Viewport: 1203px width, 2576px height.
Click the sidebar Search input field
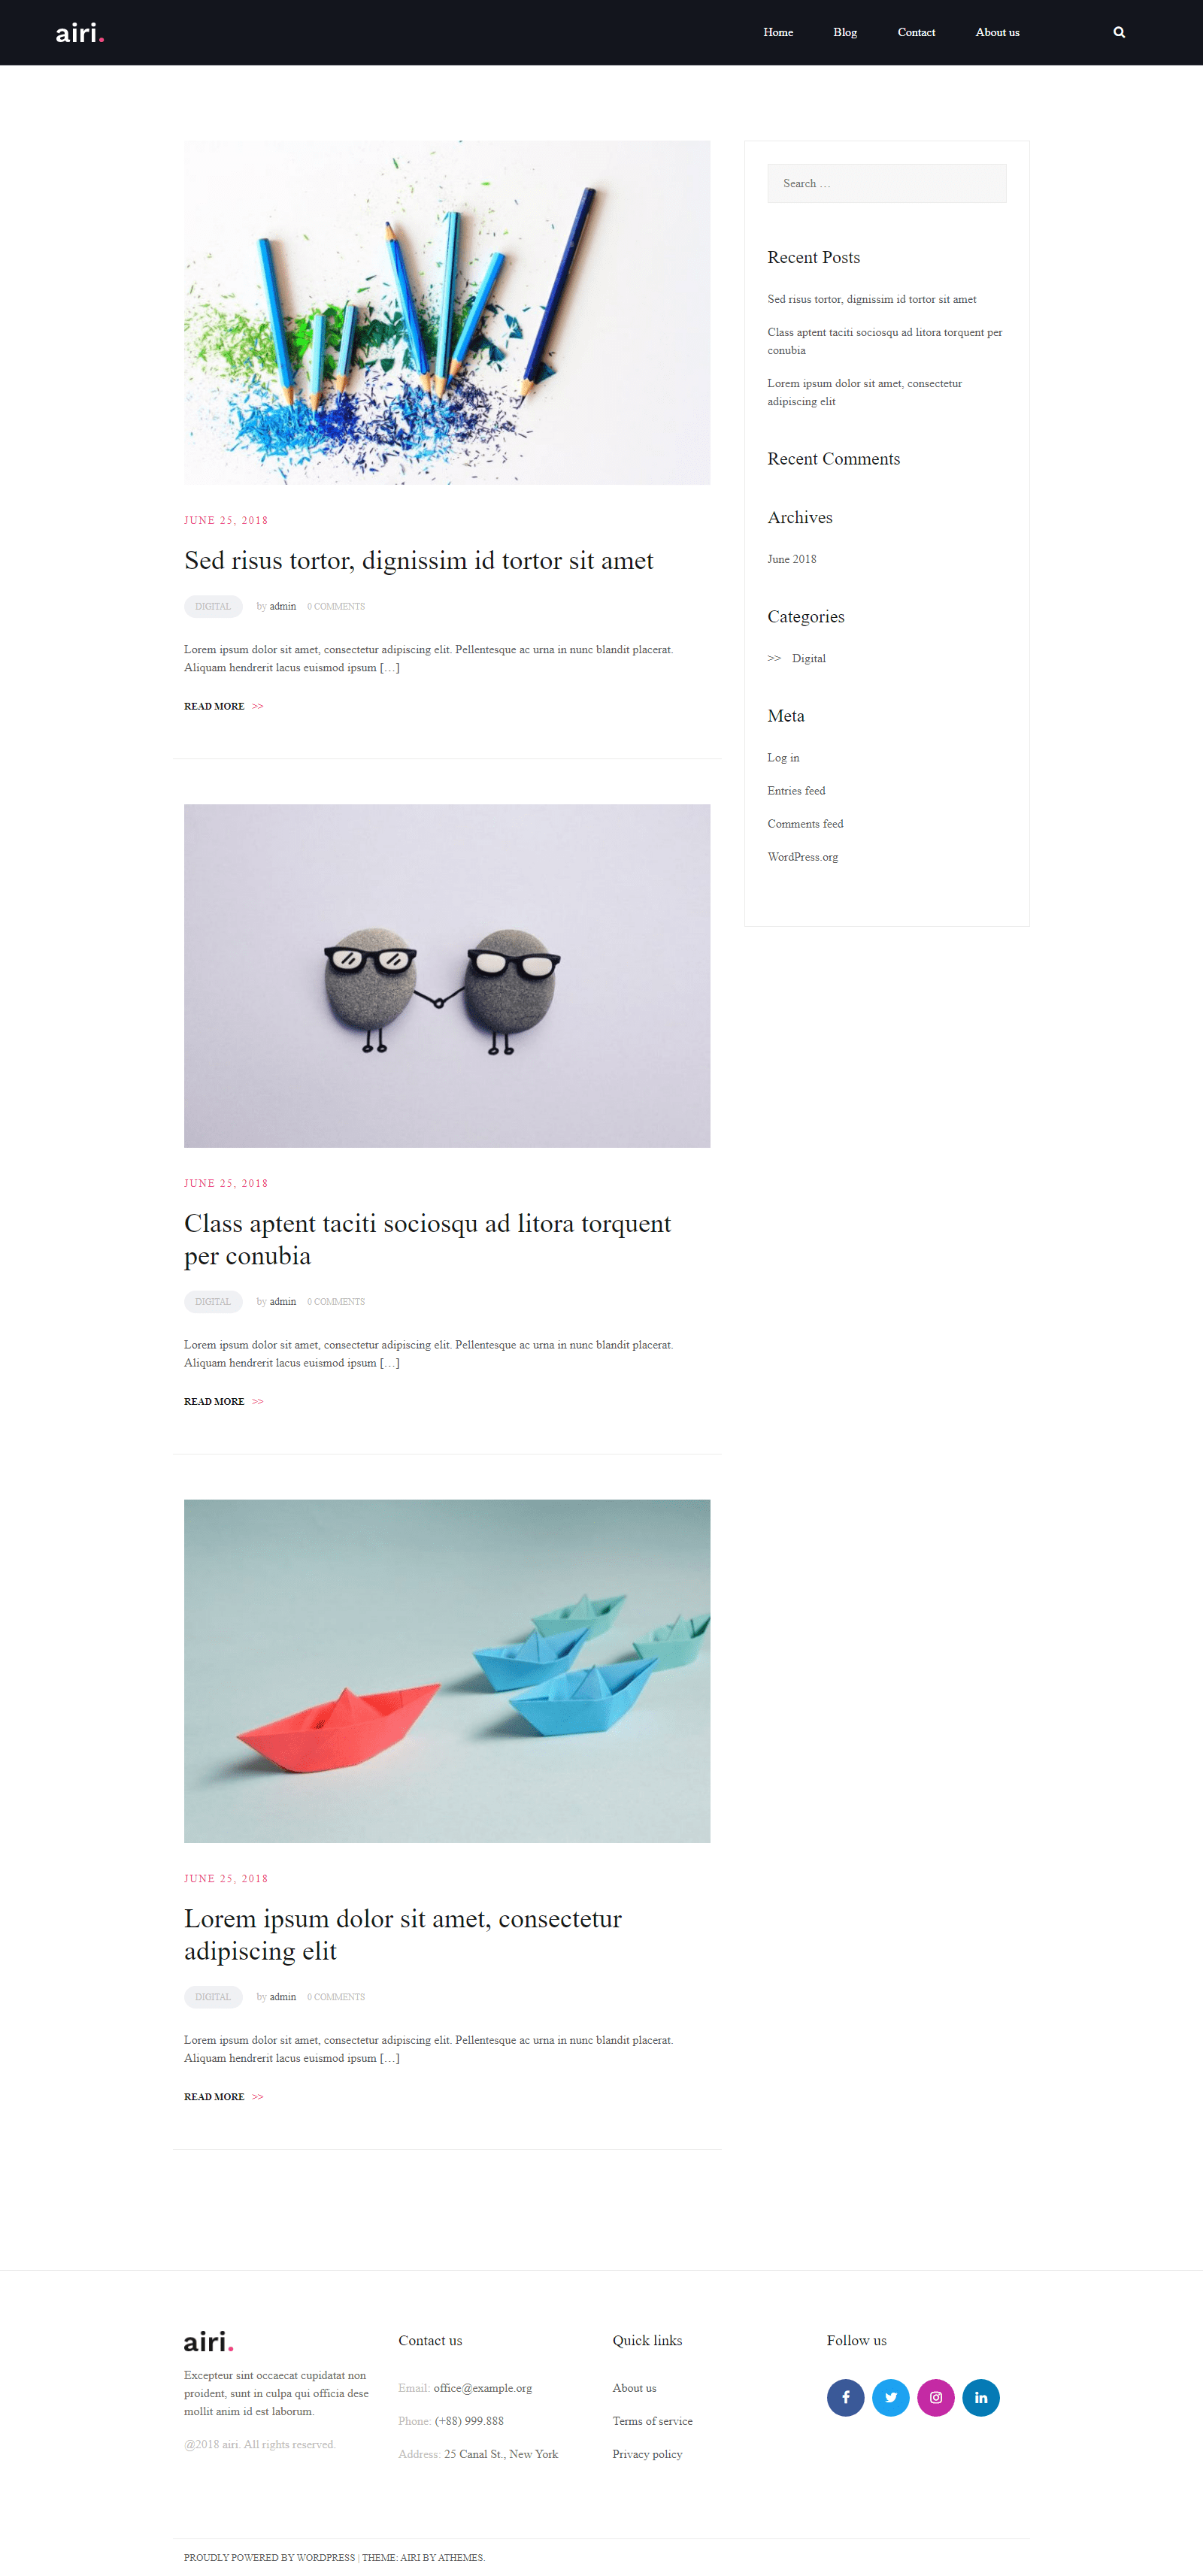pos(886,183)
